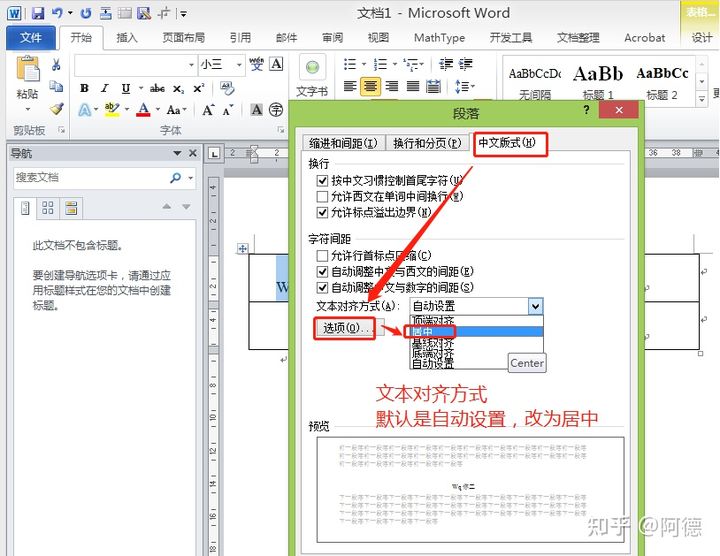Screen dimensions: 720x556
Task: Toggle Bold formatting
Action: [x=84, y=88]
